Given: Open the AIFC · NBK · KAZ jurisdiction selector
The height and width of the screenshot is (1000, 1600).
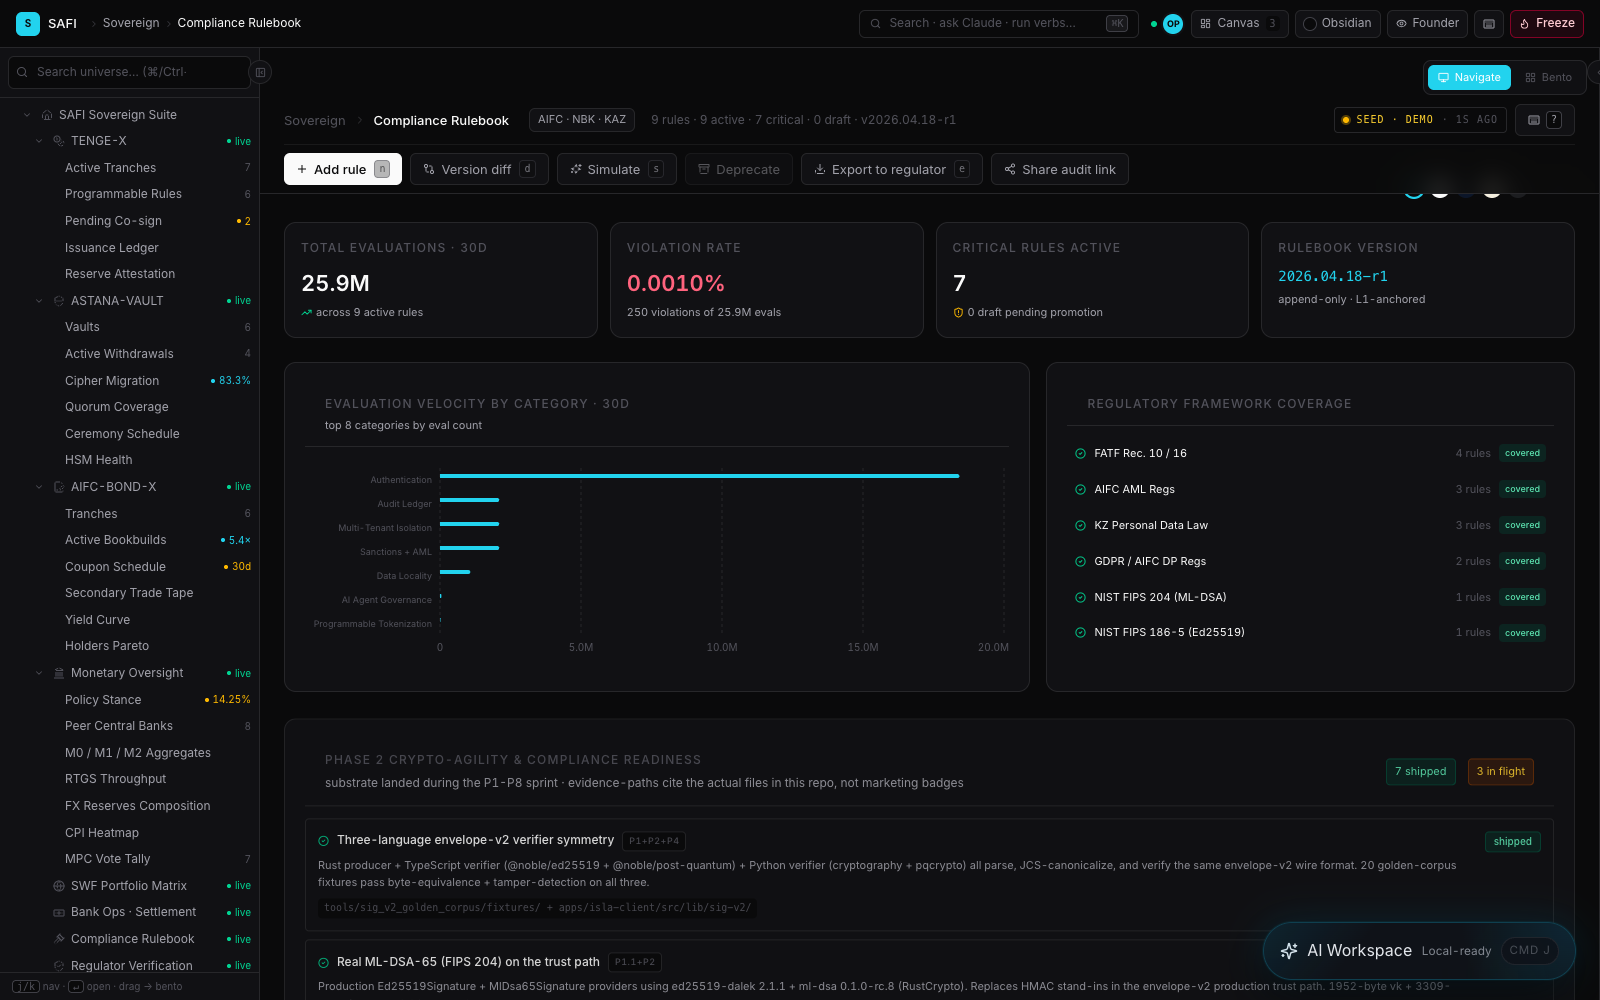Looking at the screenshot, I should (582, 120).
